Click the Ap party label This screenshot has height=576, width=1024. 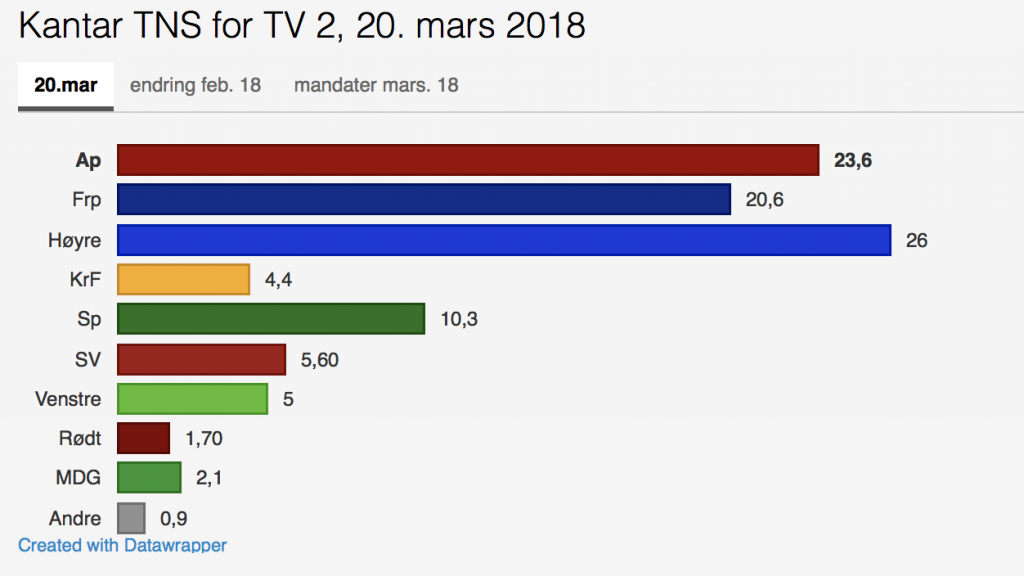coord(88,160)
